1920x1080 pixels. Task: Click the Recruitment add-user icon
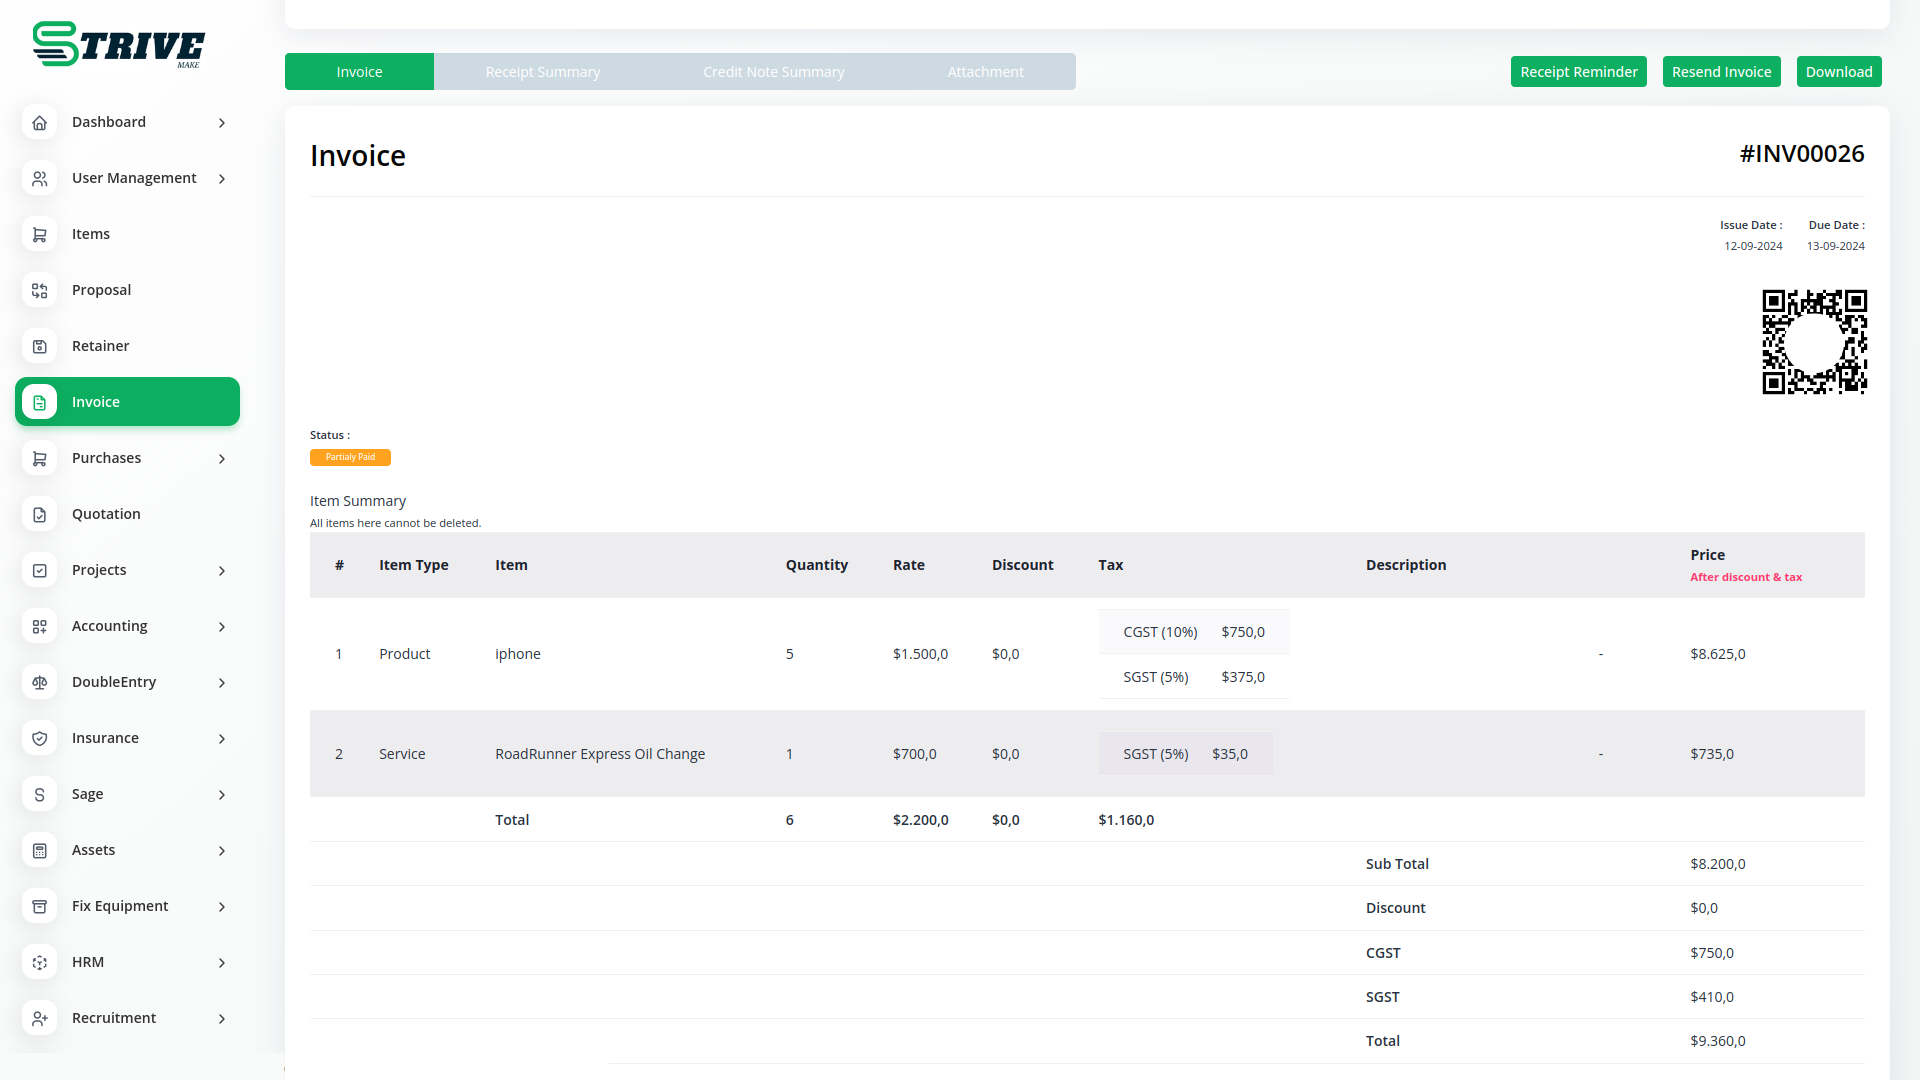(x=39, y=1018)
